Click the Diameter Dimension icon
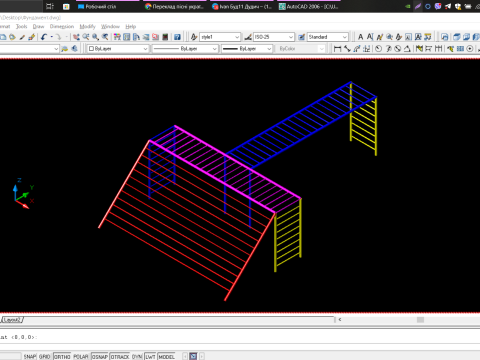This screenshot has width=480, height=360. point(398,49)
